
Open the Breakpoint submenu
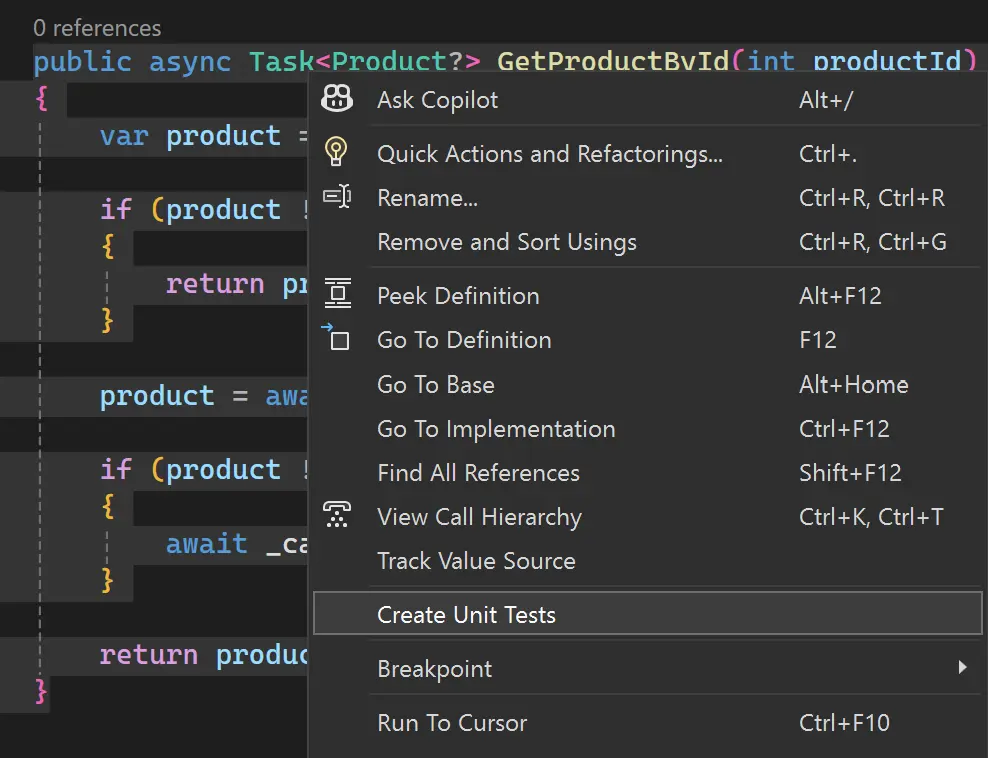(x=435, y=669)
